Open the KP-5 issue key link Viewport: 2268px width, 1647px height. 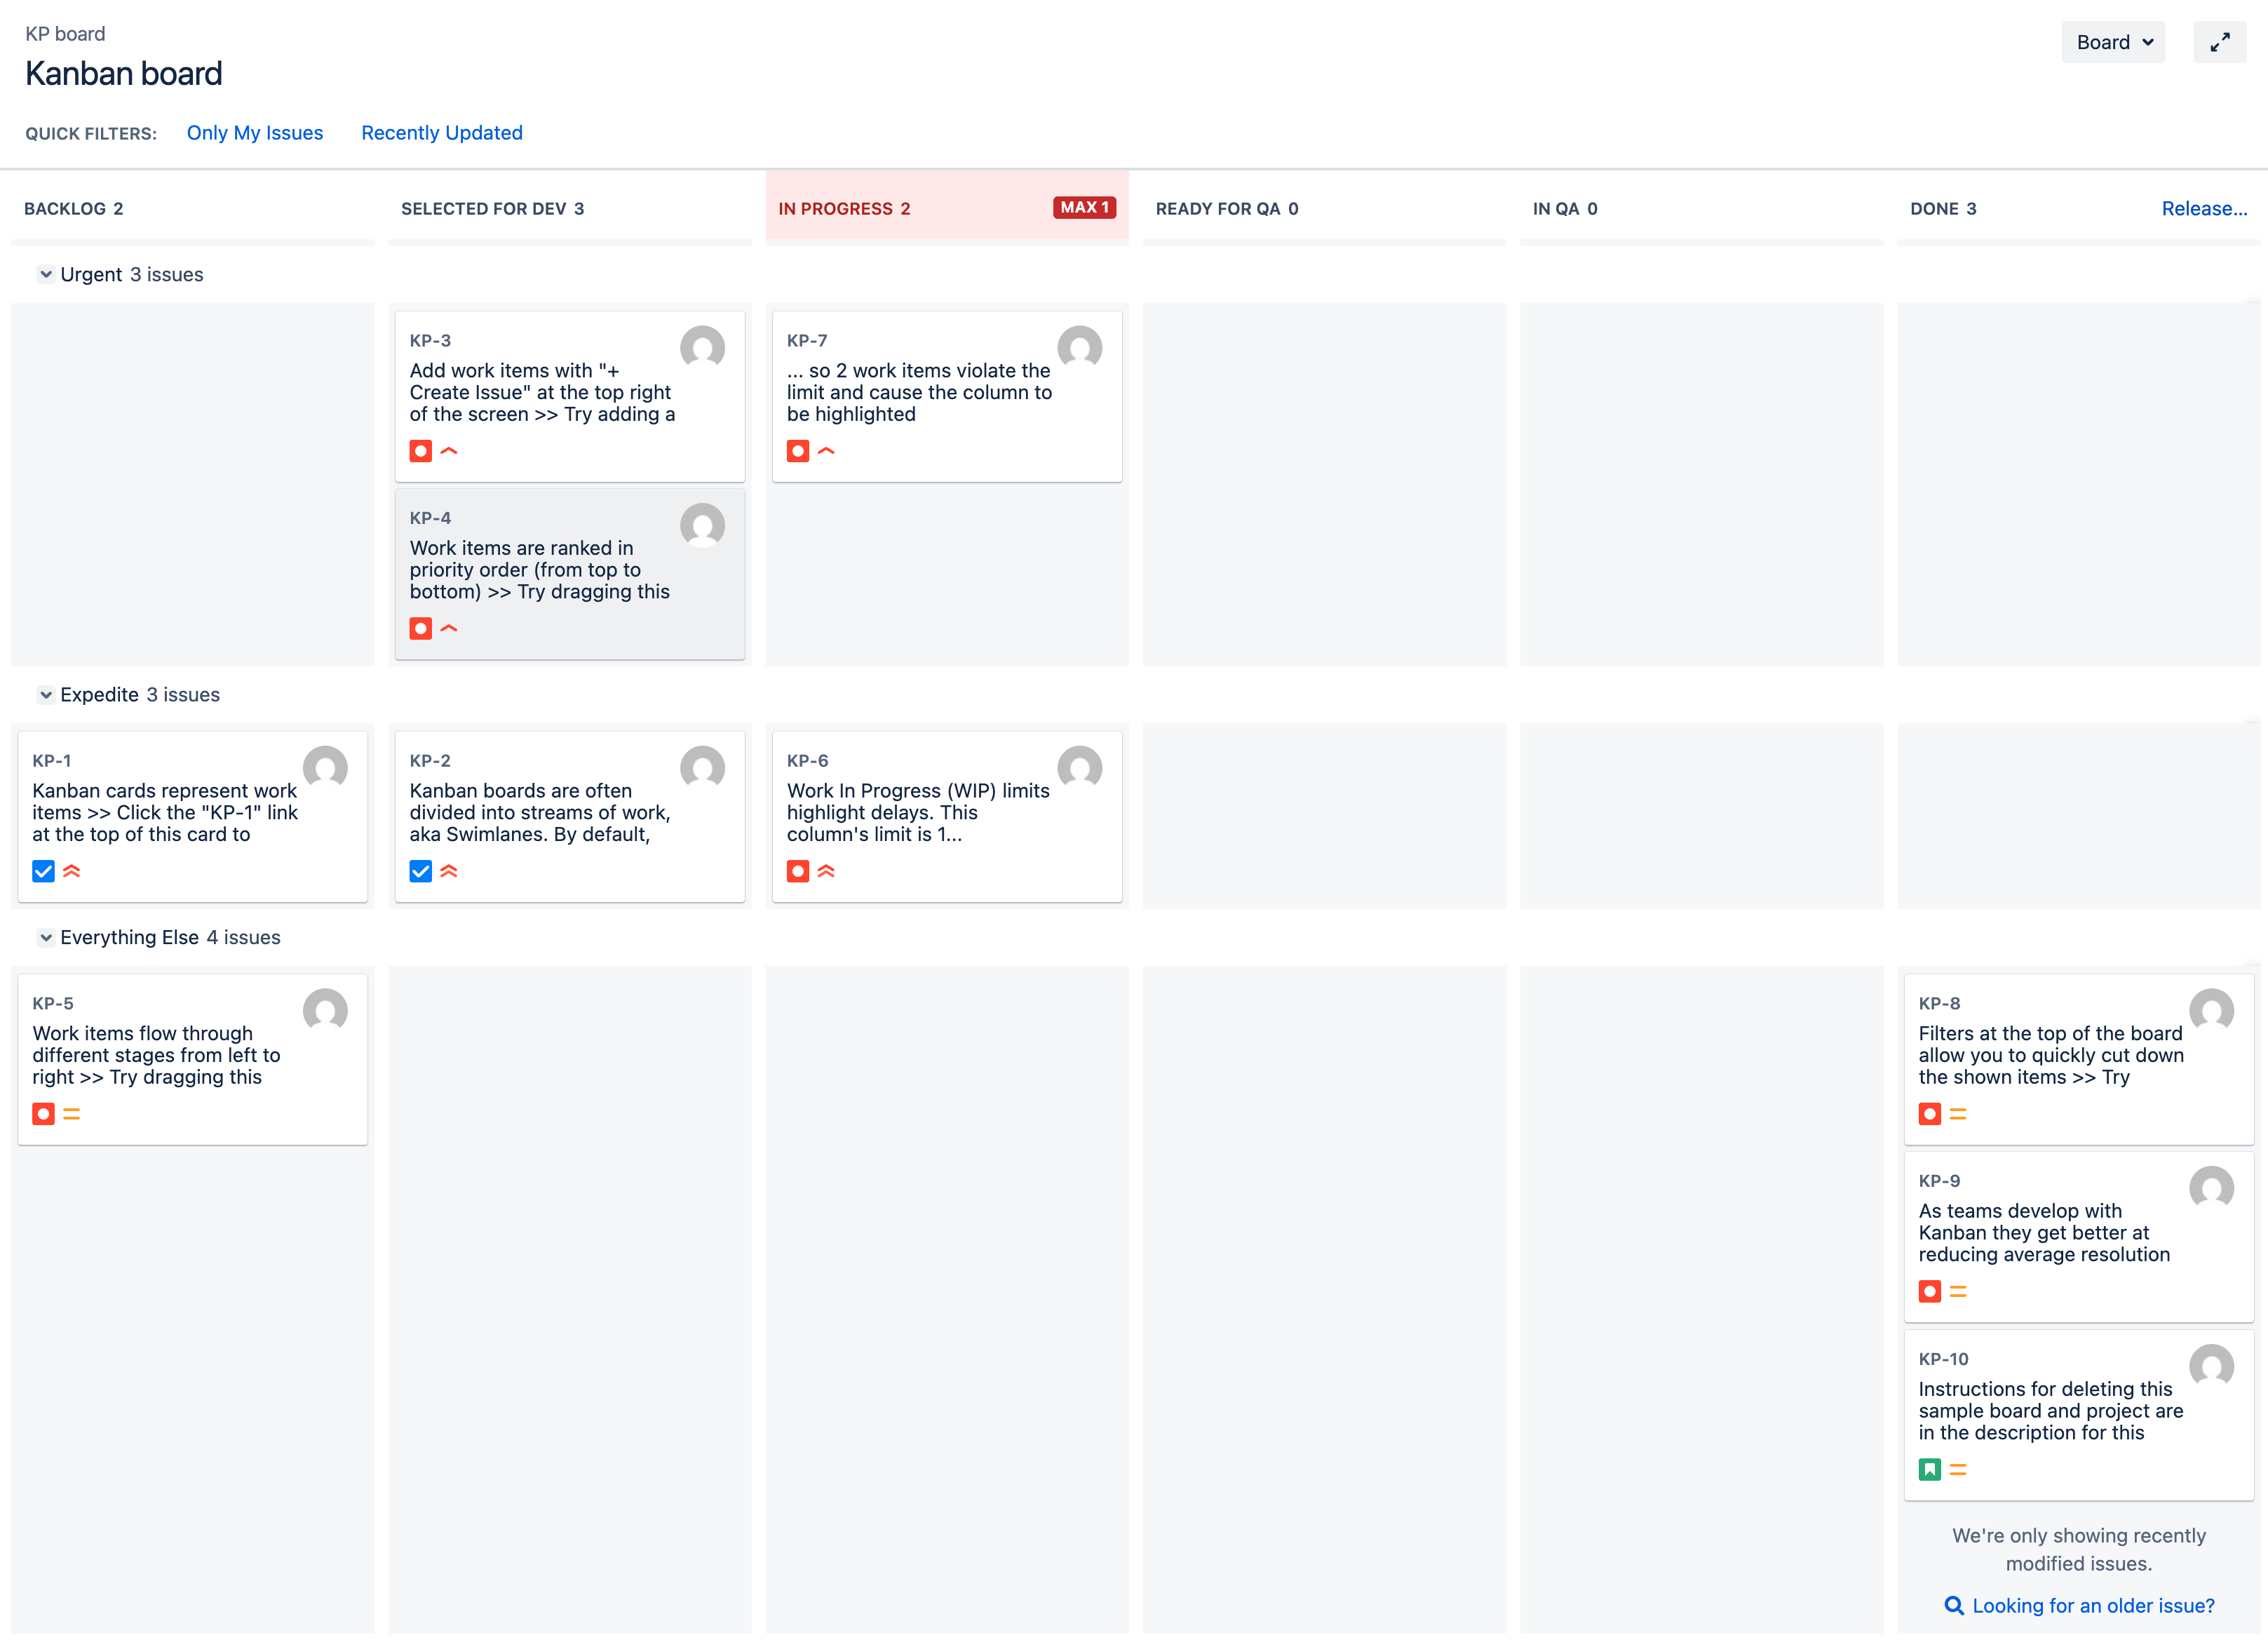click(53, 1003)
